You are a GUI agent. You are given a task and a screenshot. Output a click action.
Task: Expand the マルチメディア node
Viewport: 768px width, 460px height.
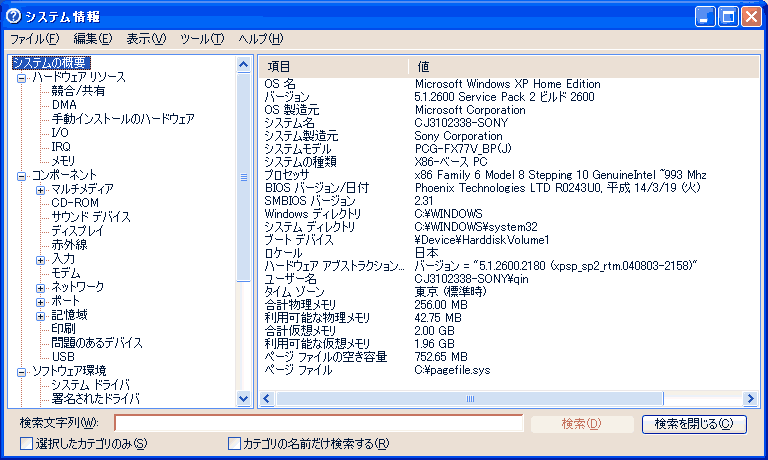tap(41, 190)
